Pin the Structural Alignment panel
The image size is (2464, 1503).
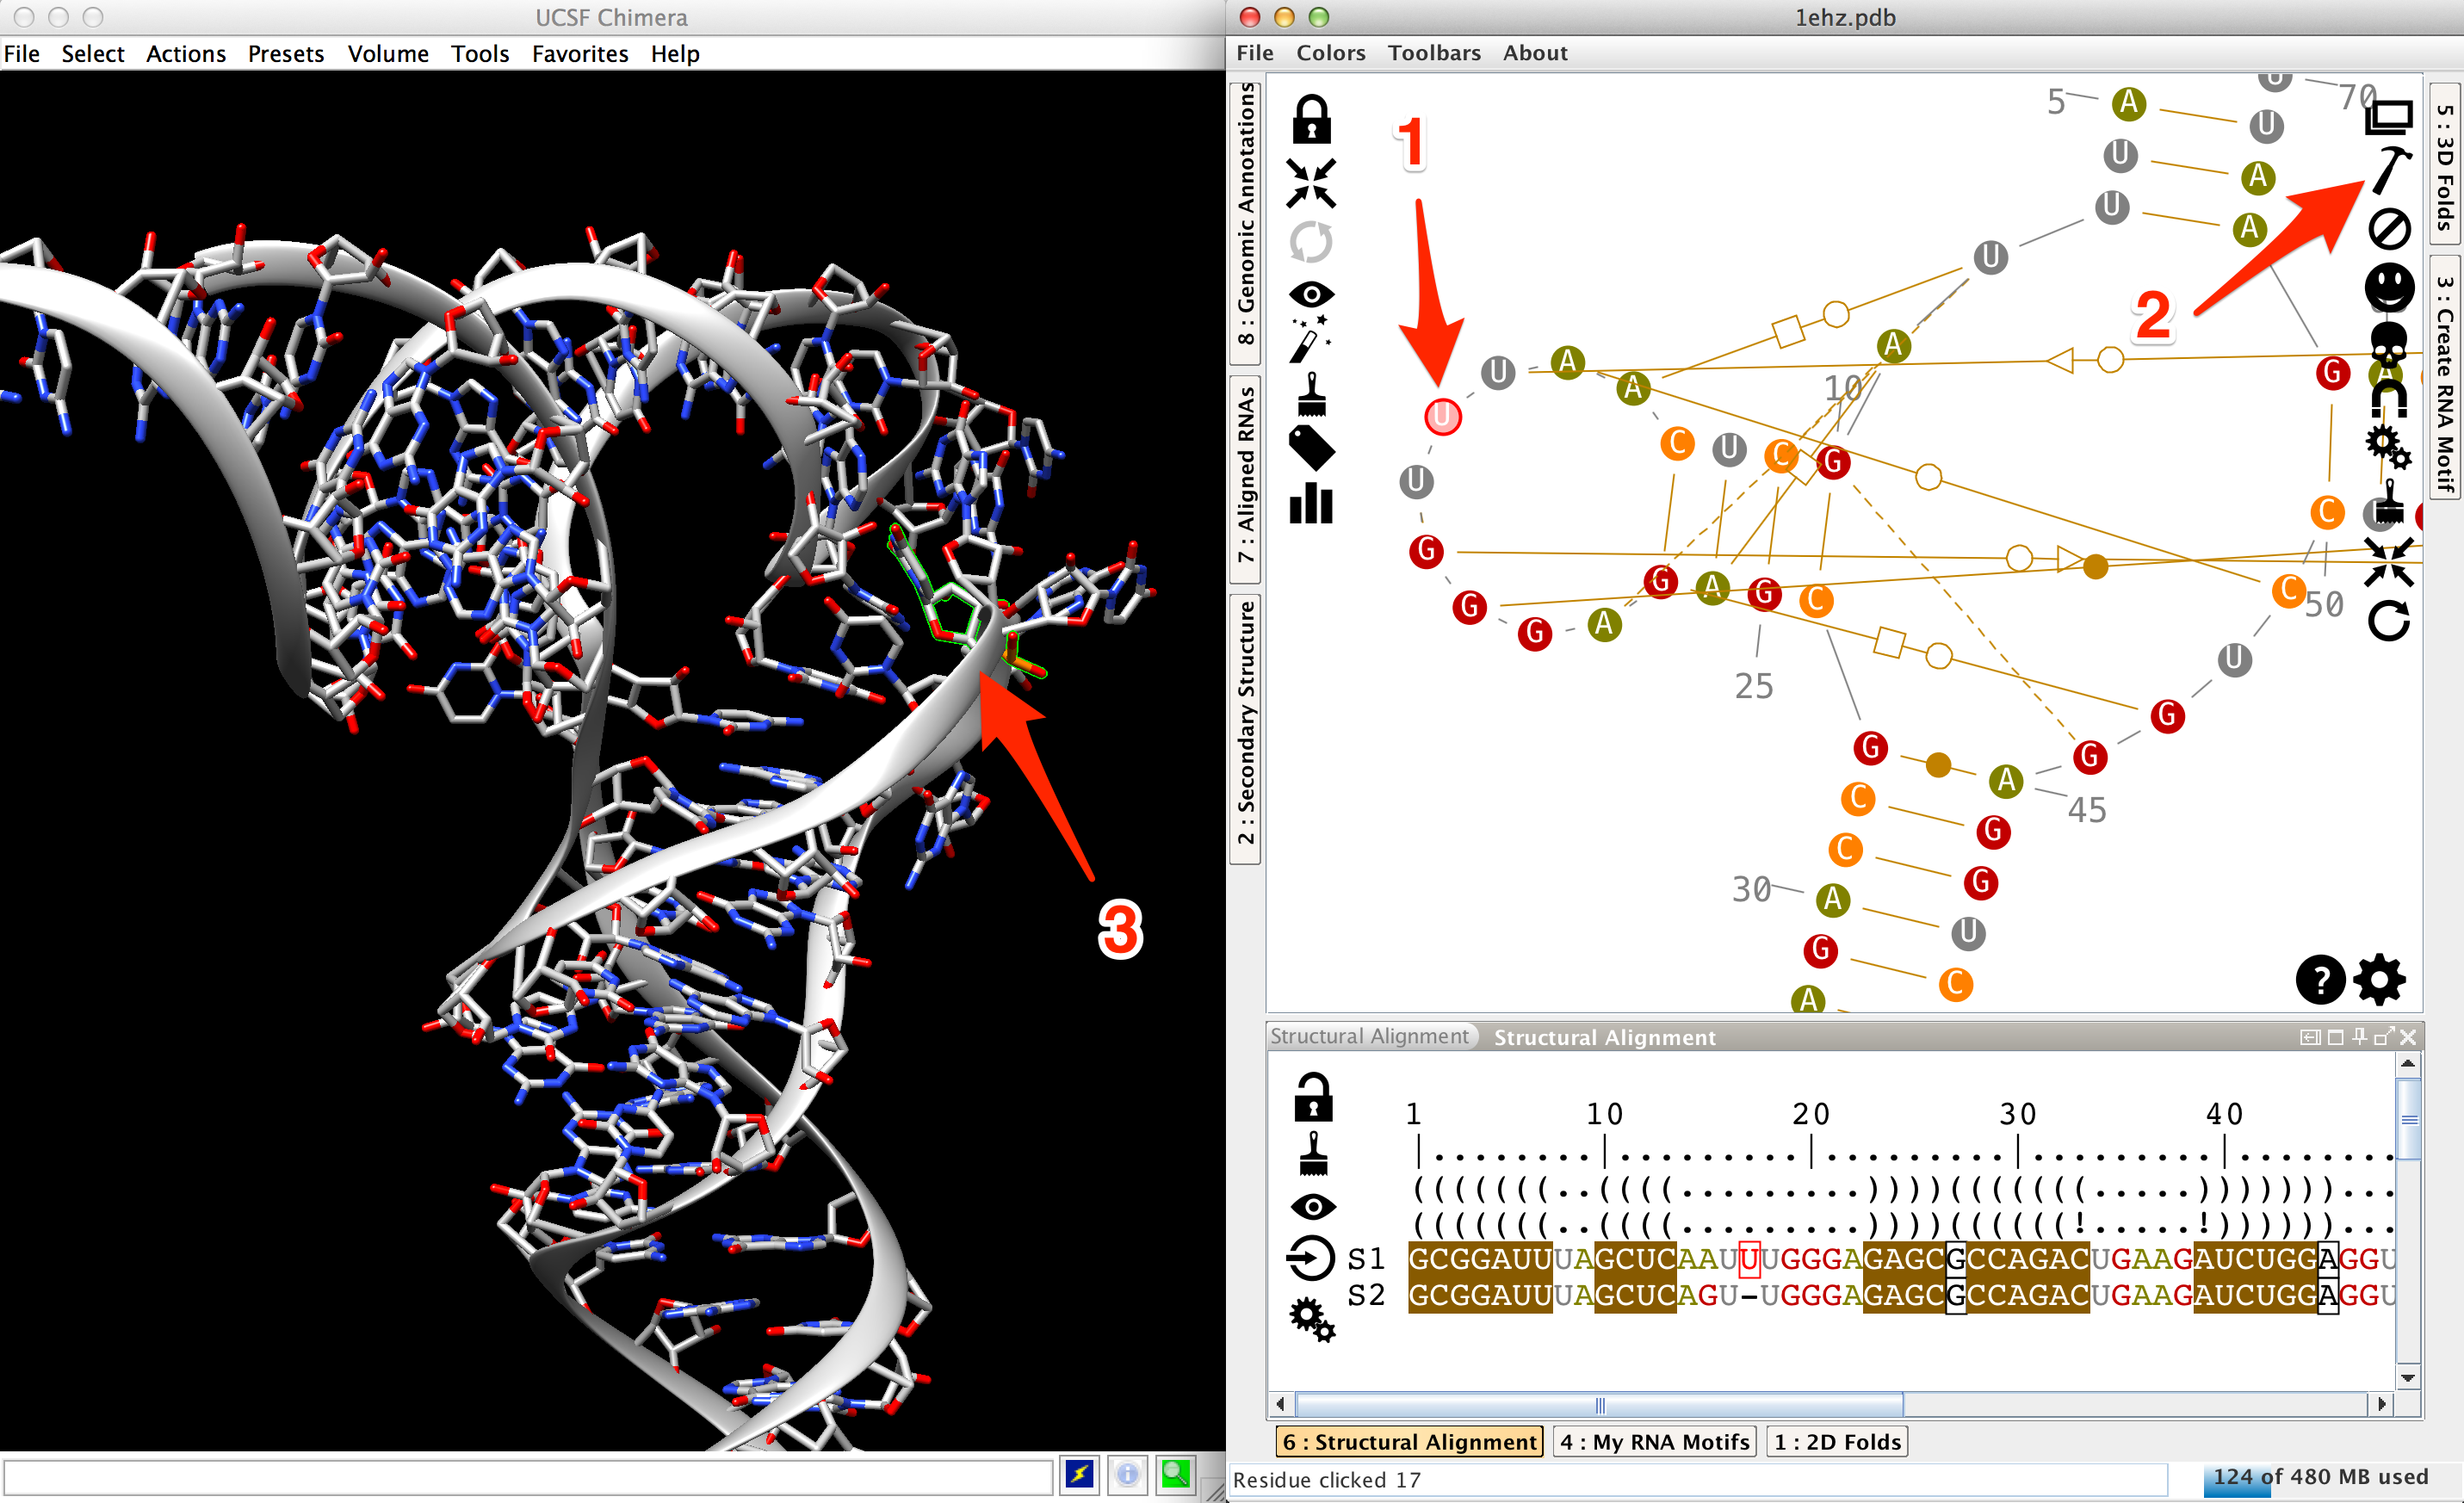click(2360, 1037)
